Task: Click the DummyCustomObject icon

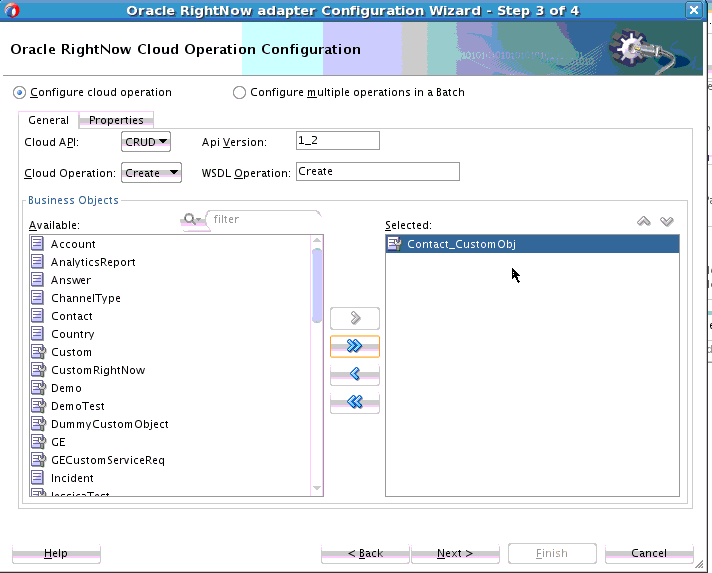Action: [x=39, y=424]
